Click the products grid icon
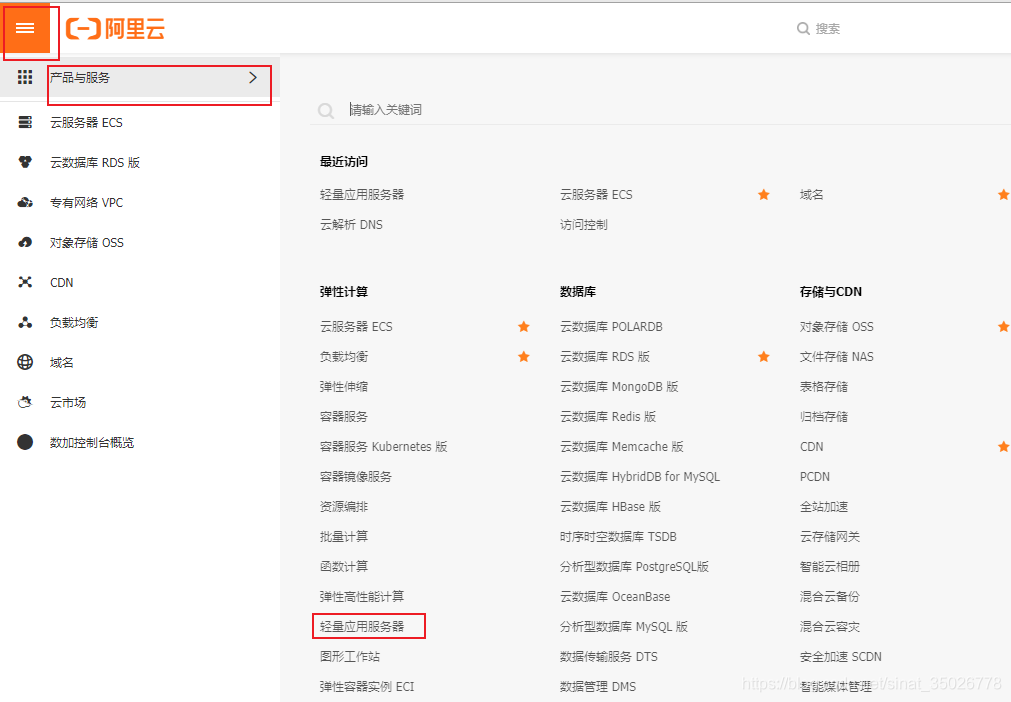 pyautogui.click(x=25, y=77)
